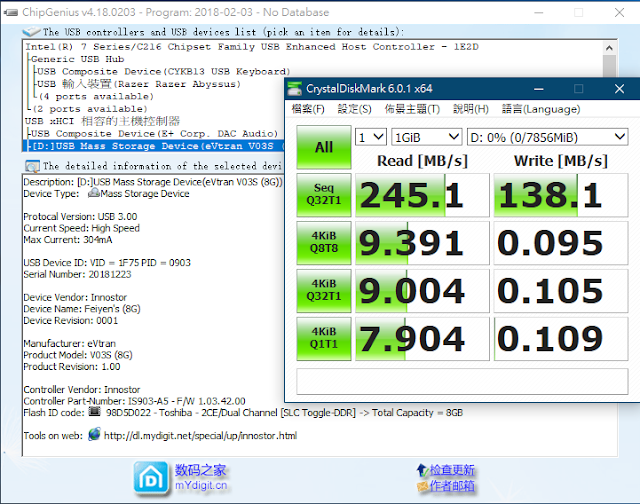
Task: Select the Generic USB Hub entry
Action: pyautogui.click(x=78, y=59)
